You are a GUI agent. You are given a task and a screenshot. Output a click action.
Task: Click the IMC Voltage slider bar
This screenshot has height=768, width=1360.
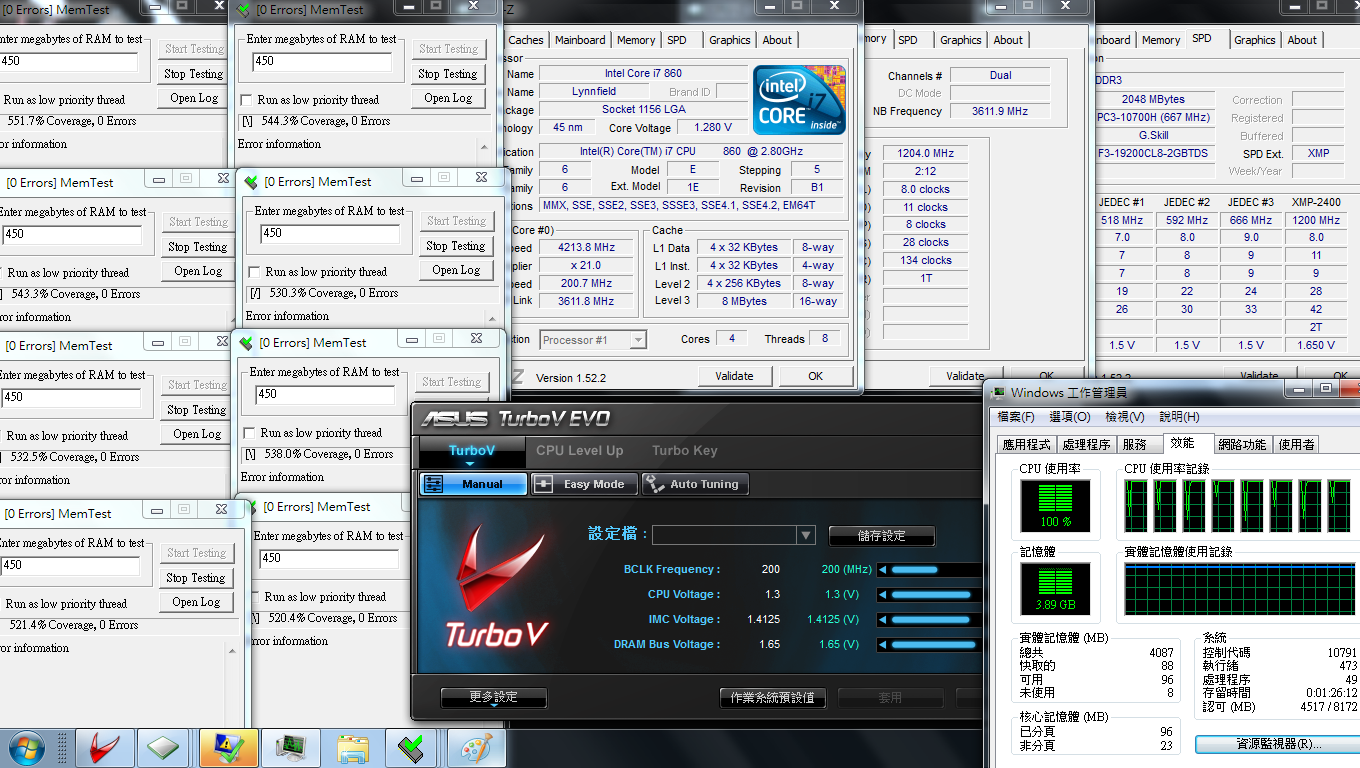pyautogui.click(x=936, y=620)
